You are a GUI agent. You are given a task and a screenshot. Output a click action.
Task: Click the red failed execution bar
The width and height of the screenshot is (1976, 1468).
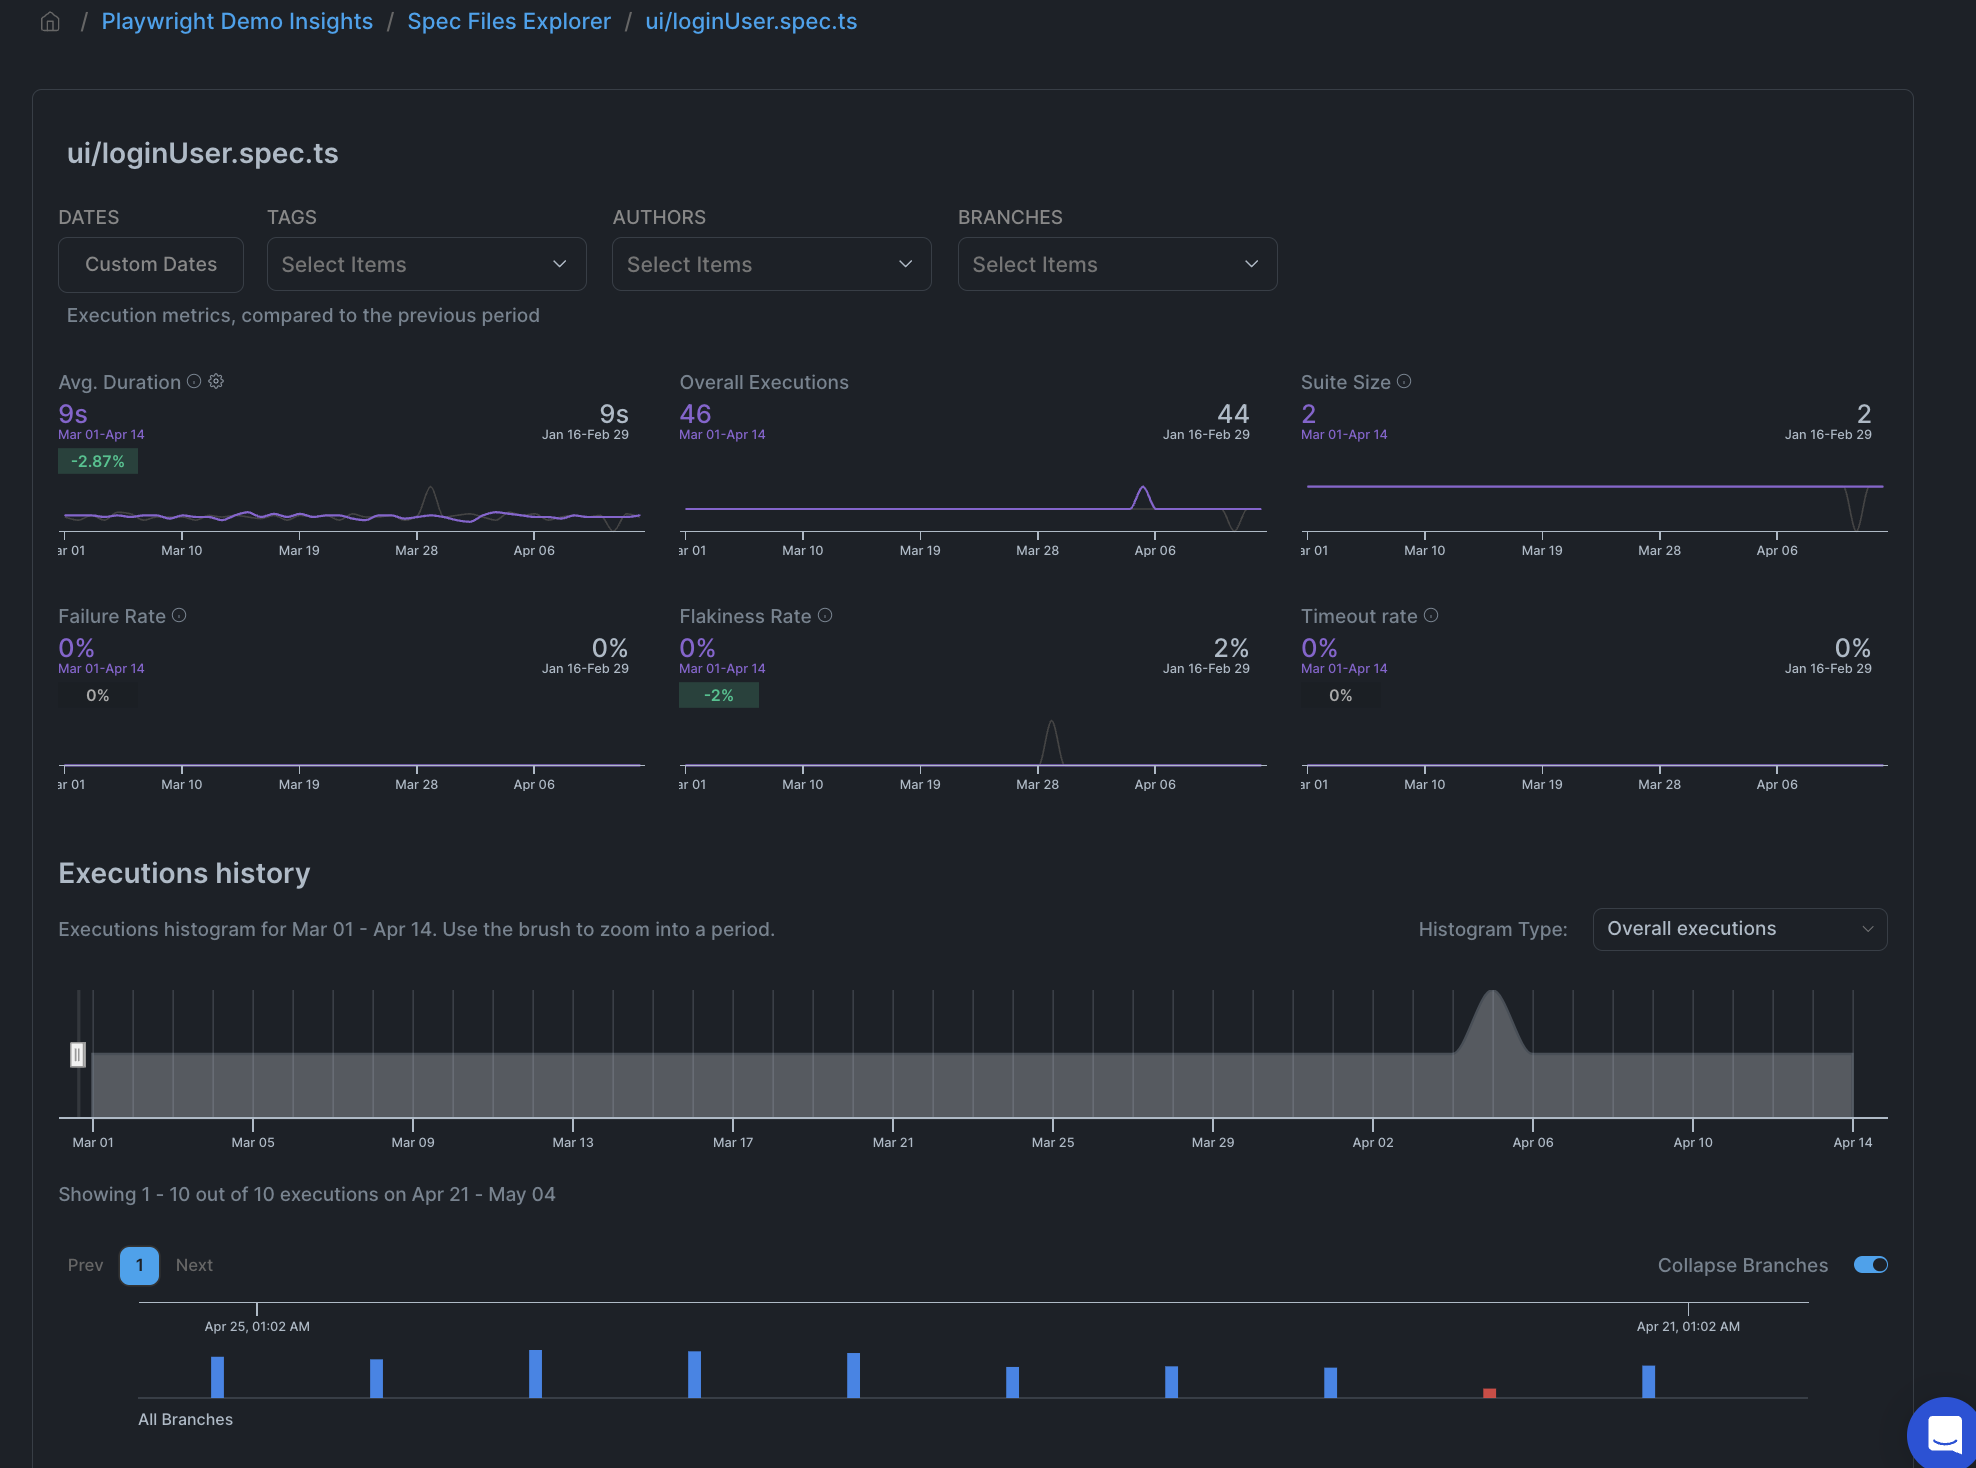[x=1489, y=1391]
